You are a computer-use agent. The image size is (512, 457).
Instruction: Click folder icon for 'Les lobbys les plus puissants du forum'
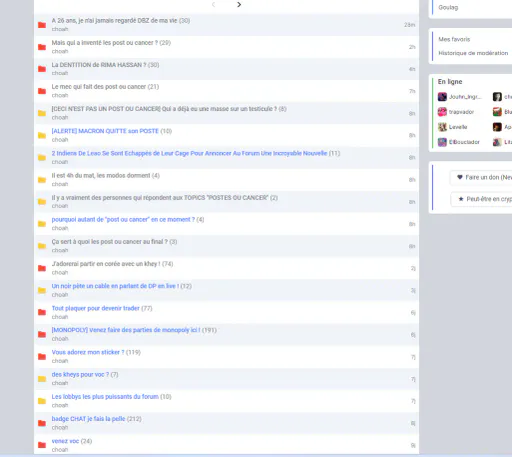(42, 401)
